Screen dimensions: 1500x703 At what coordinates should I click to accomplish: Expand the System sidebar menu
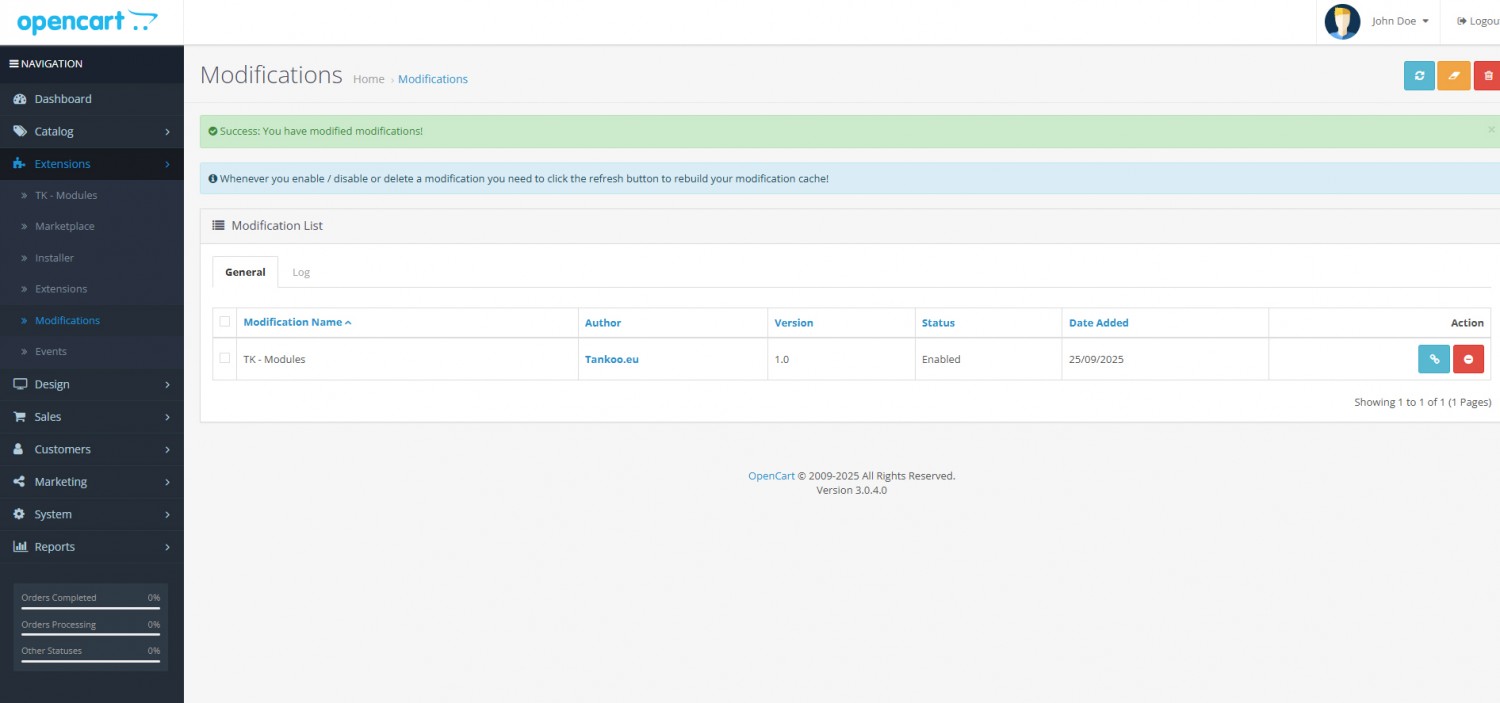click(x=91, y=514)
